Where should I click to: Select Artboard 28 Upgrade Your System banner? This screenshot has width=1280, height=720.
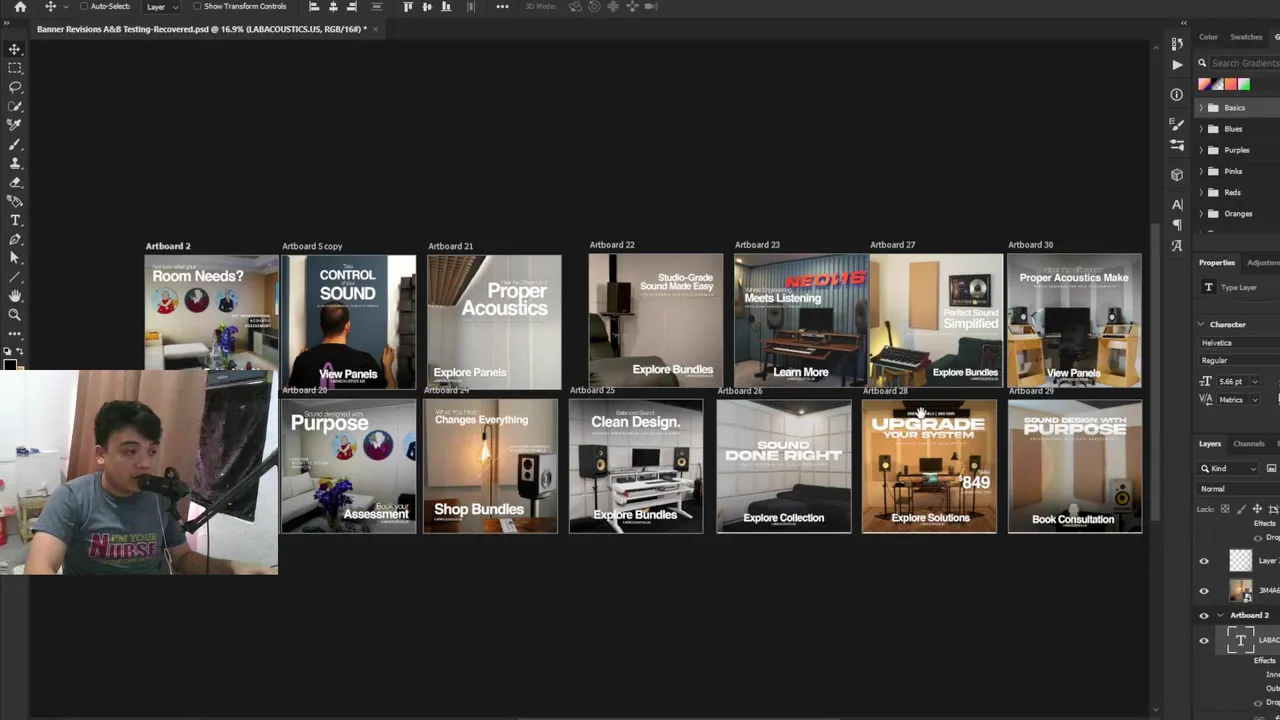pos(929,467)
